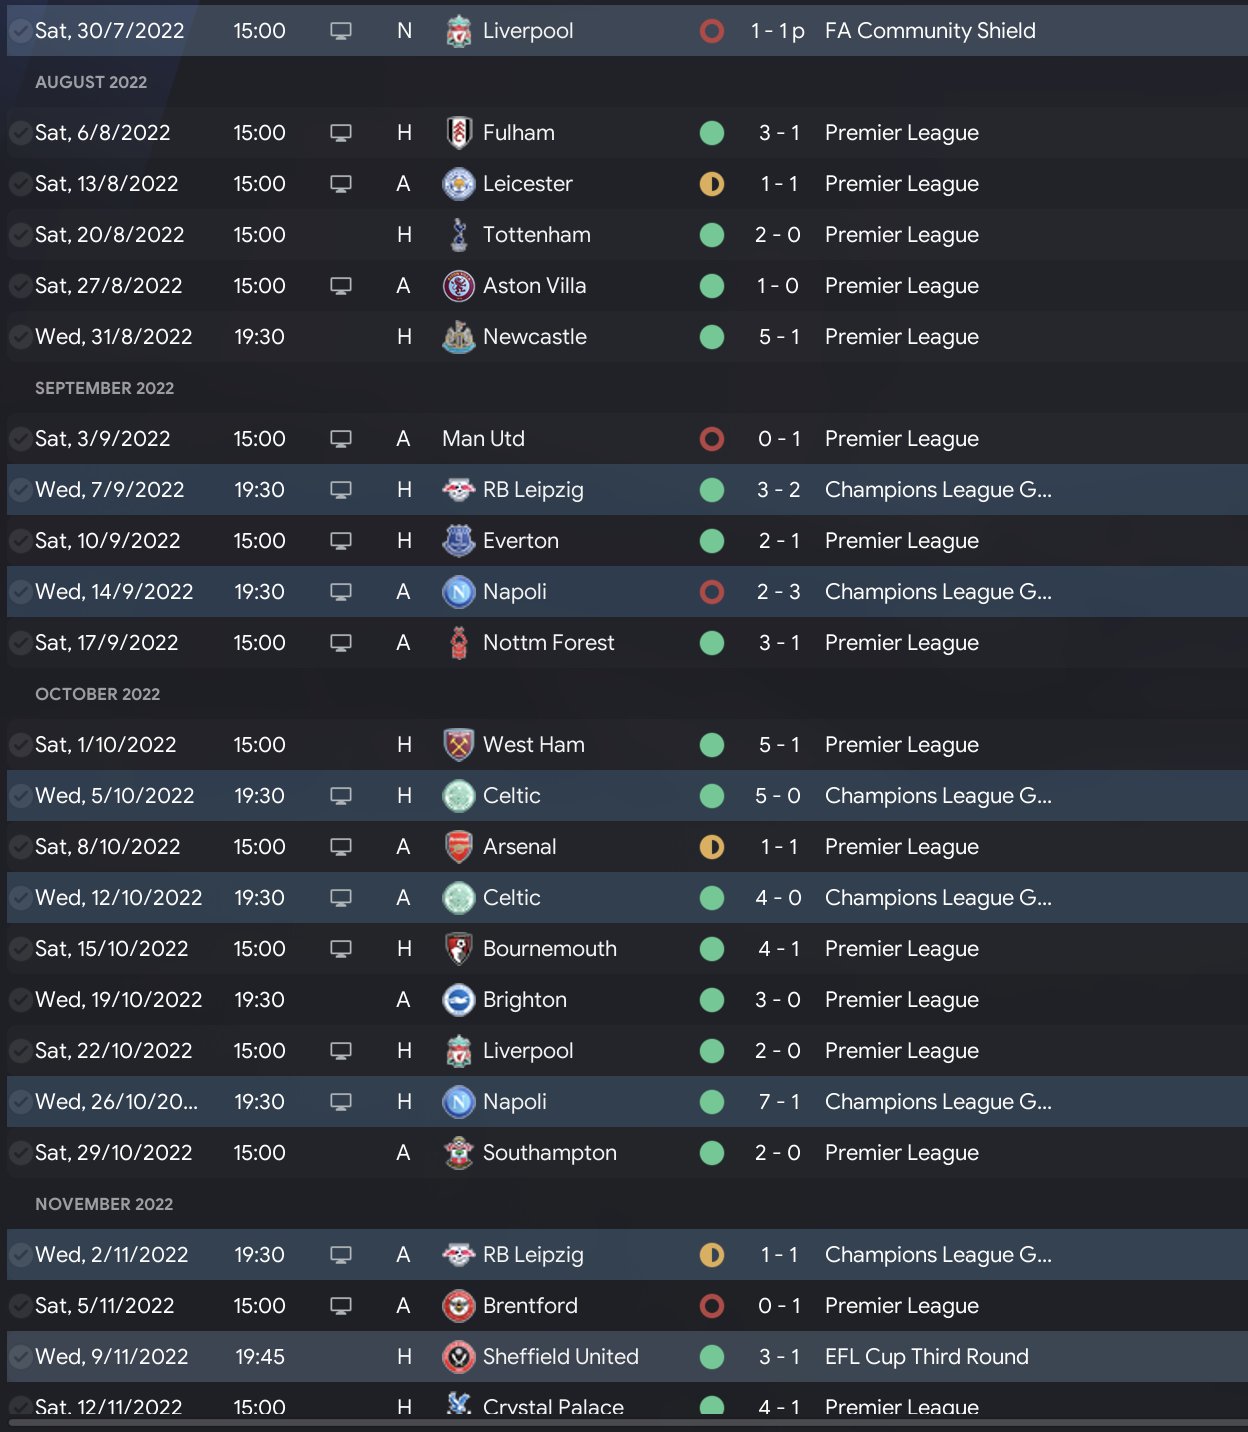The image size is (1248, 1432).
Task: Open Nottm Forest team name link
Action: (x=548, y=643)
